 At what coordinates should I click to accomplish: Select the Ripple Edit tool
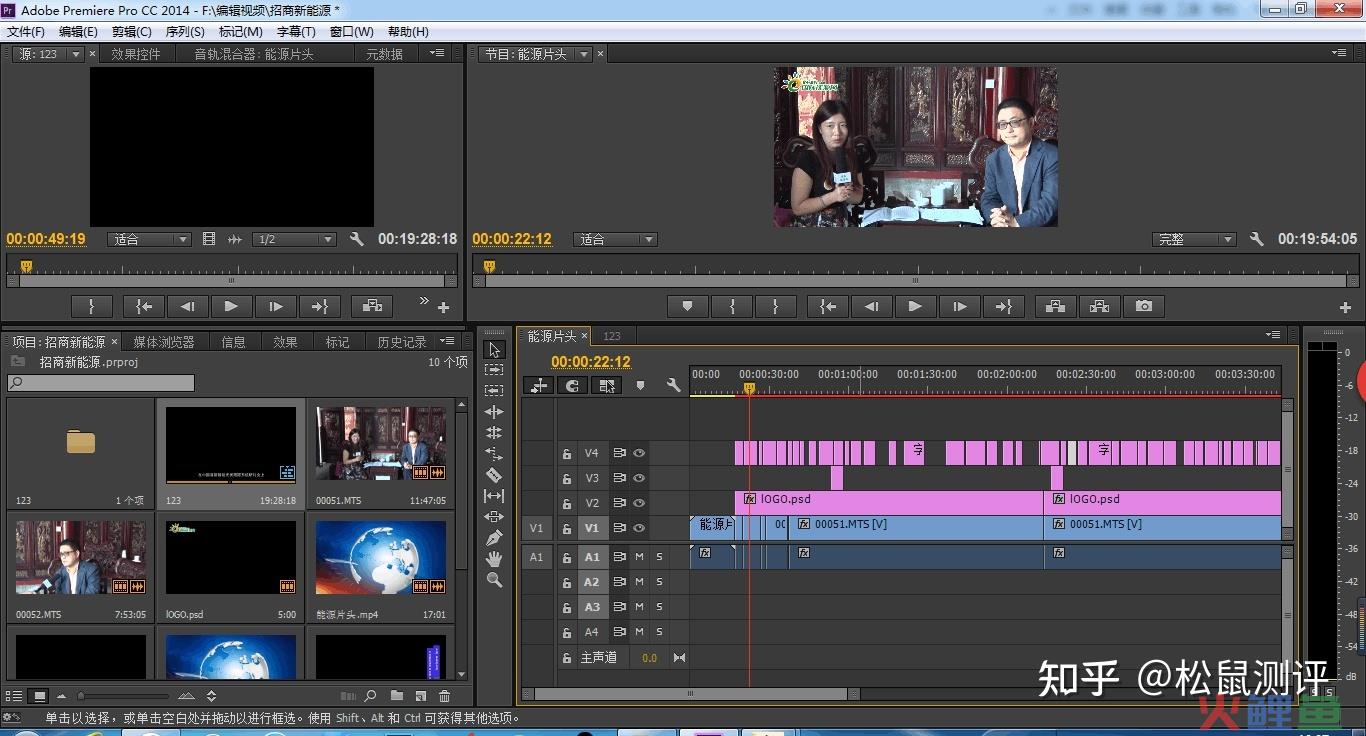click(494, 412)
